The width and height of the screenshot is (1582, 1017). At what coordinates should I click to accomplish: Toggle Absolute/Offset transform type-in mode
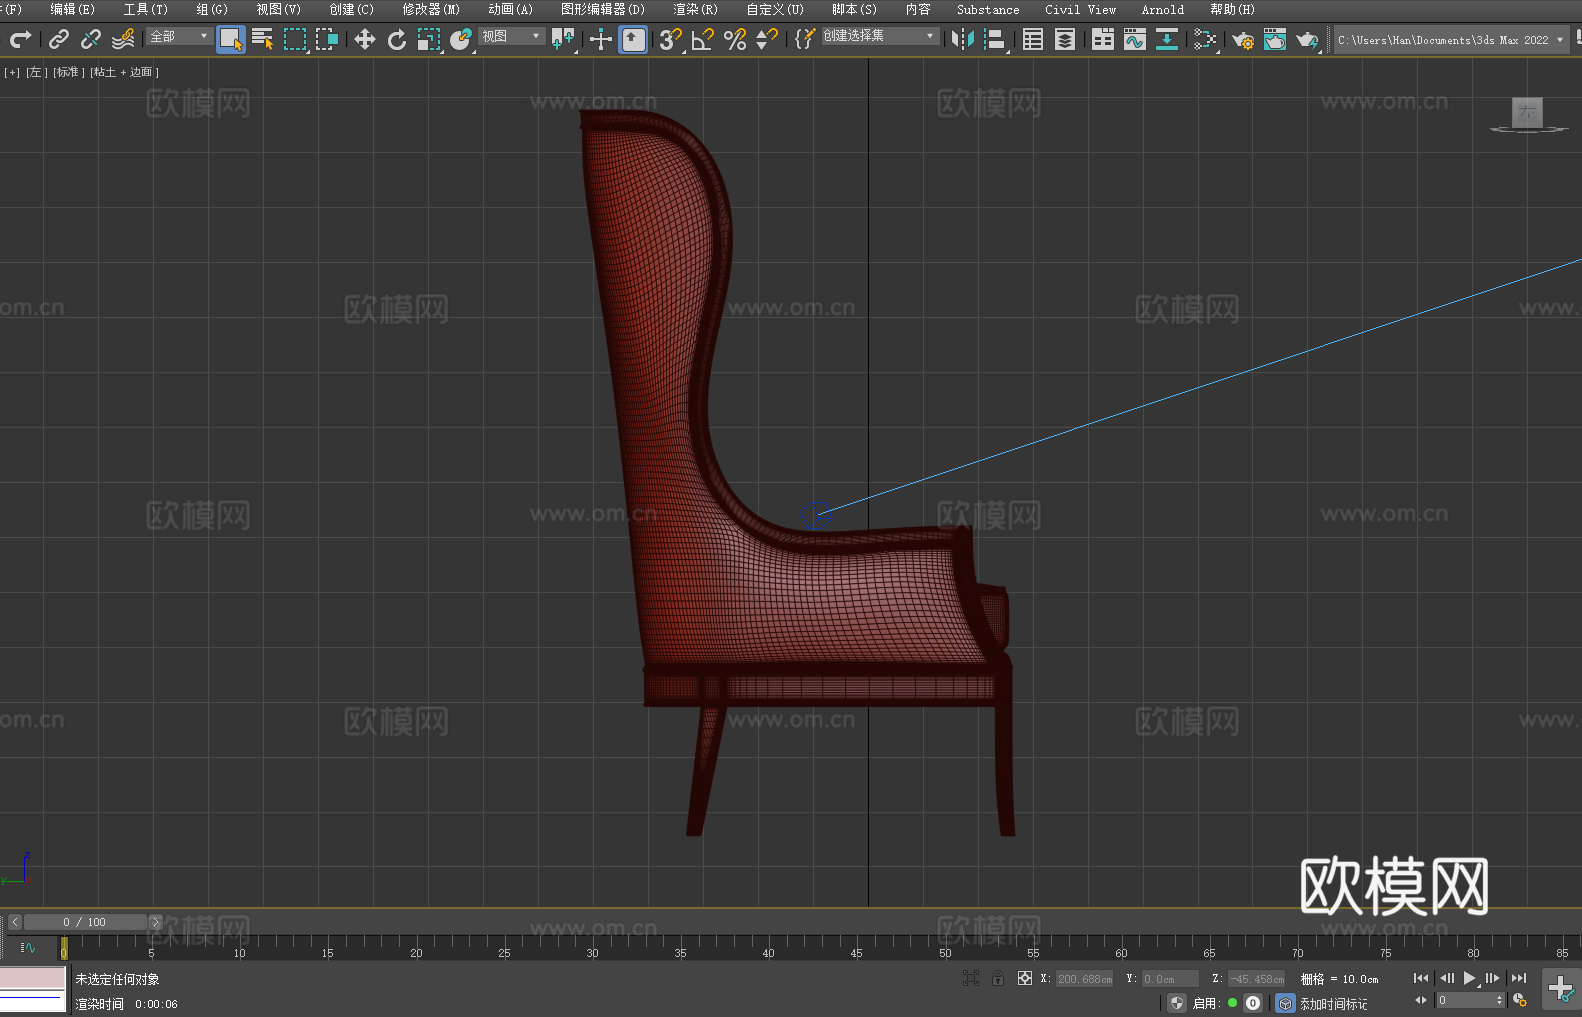click(1024, 978)
